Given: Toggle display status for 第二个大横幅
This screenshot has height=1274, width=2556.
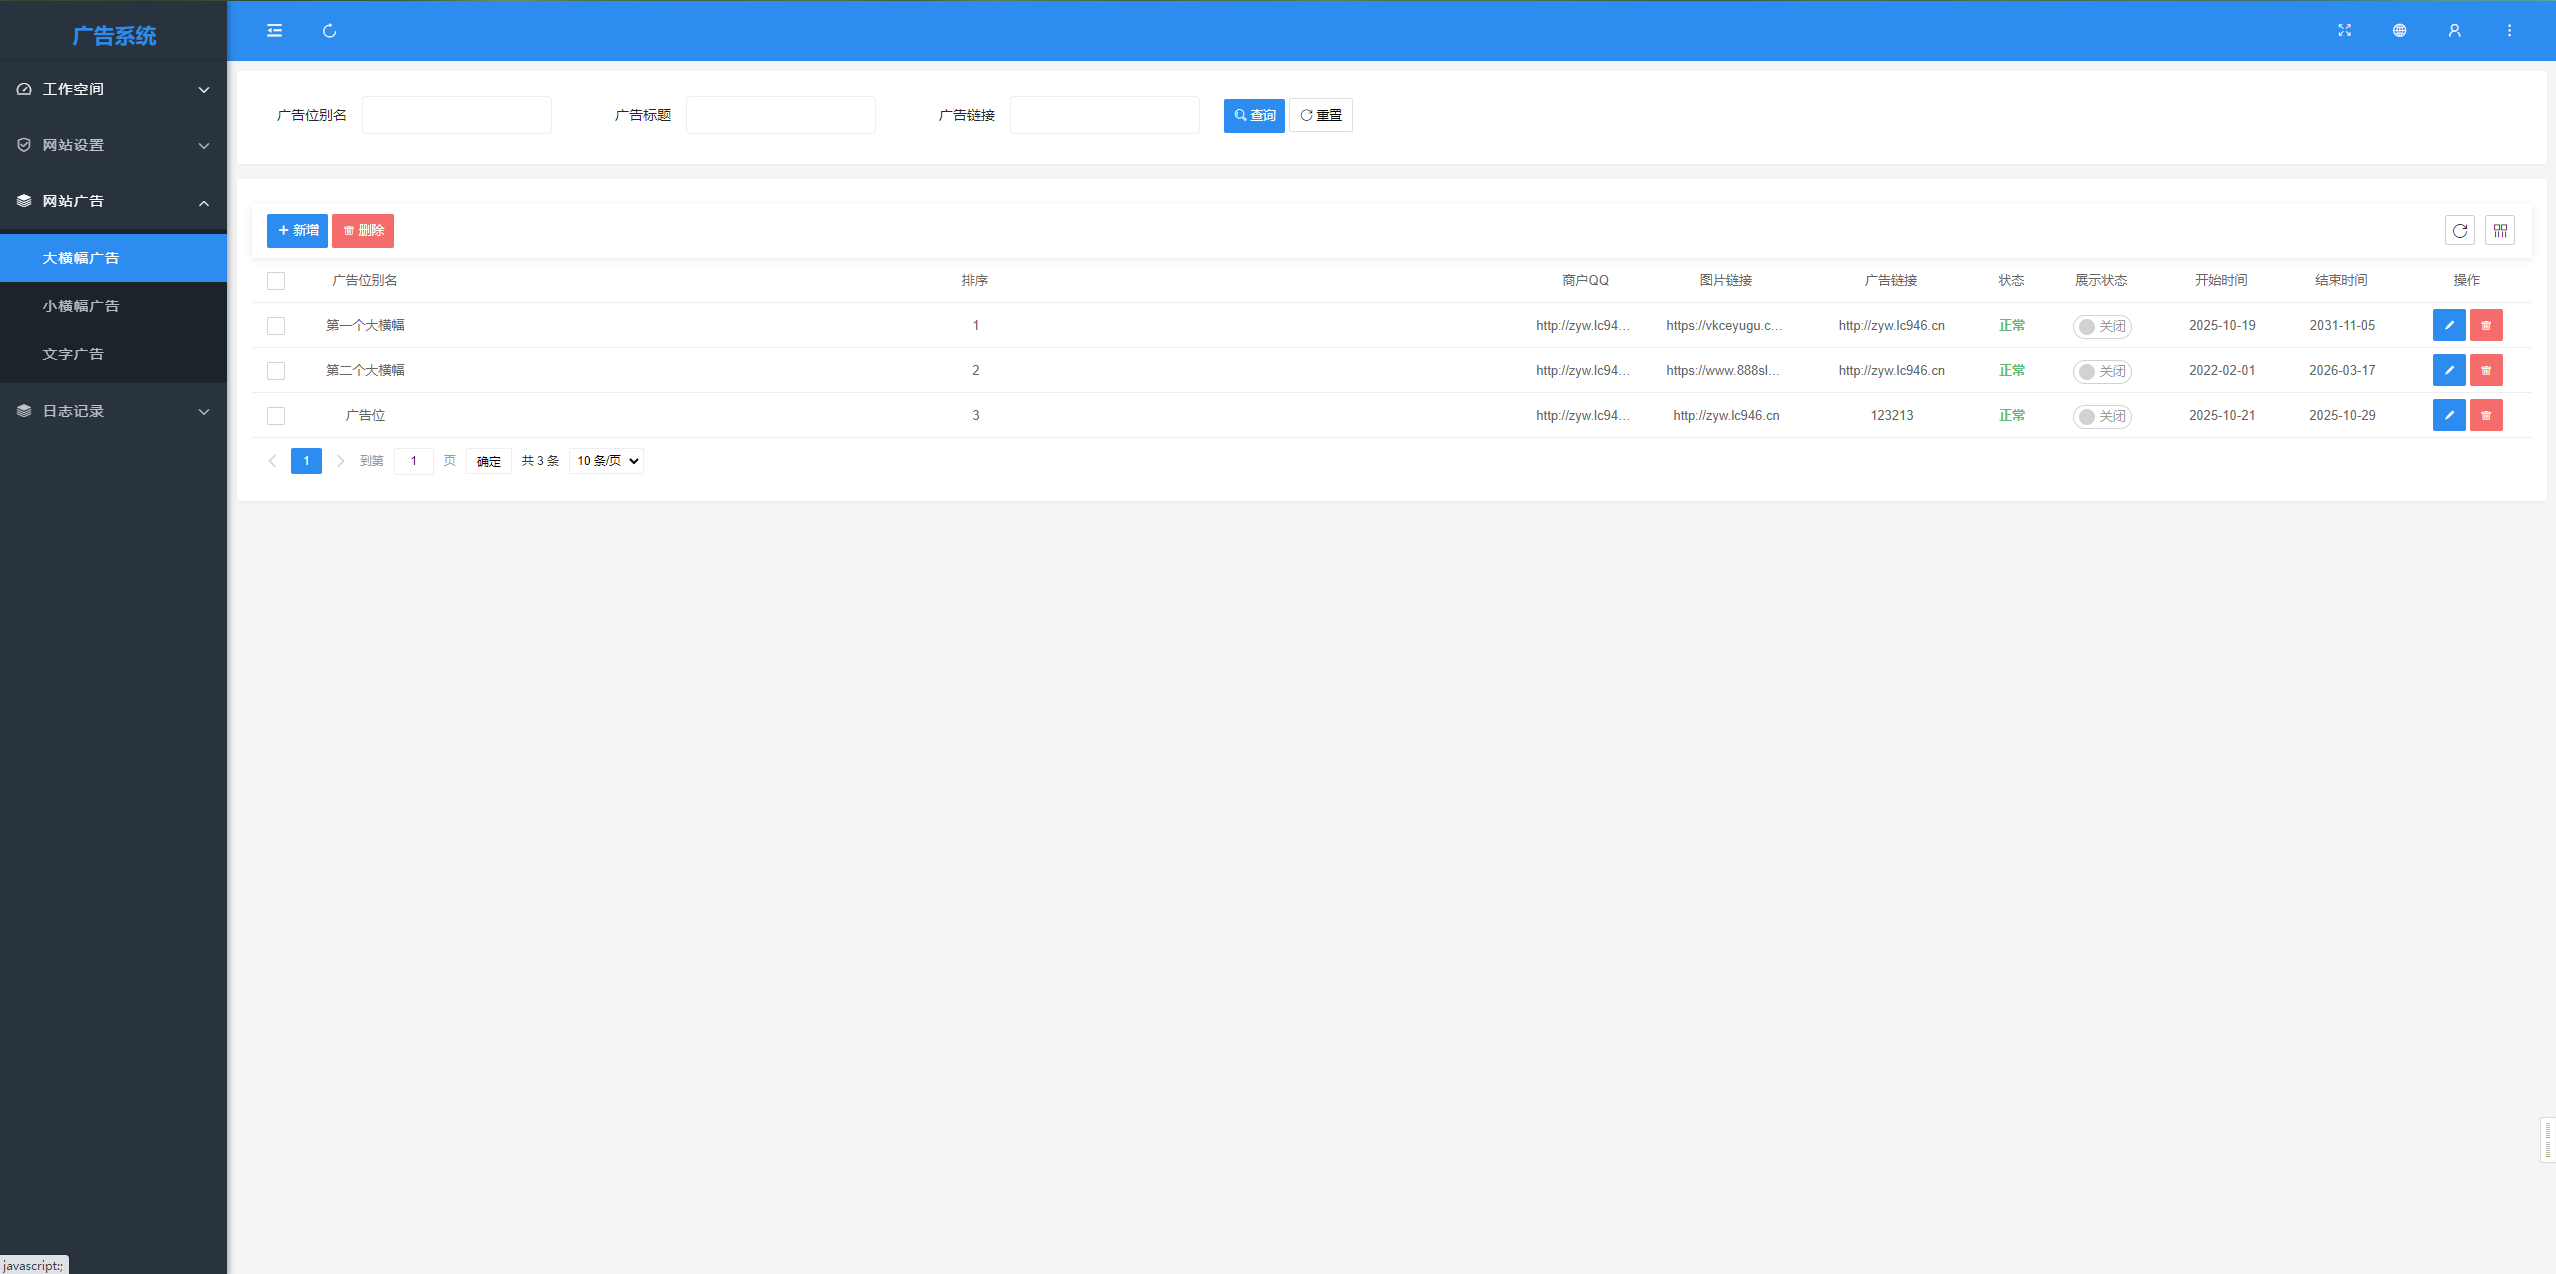Looking at the screenshot, I should coord(2101,371).
